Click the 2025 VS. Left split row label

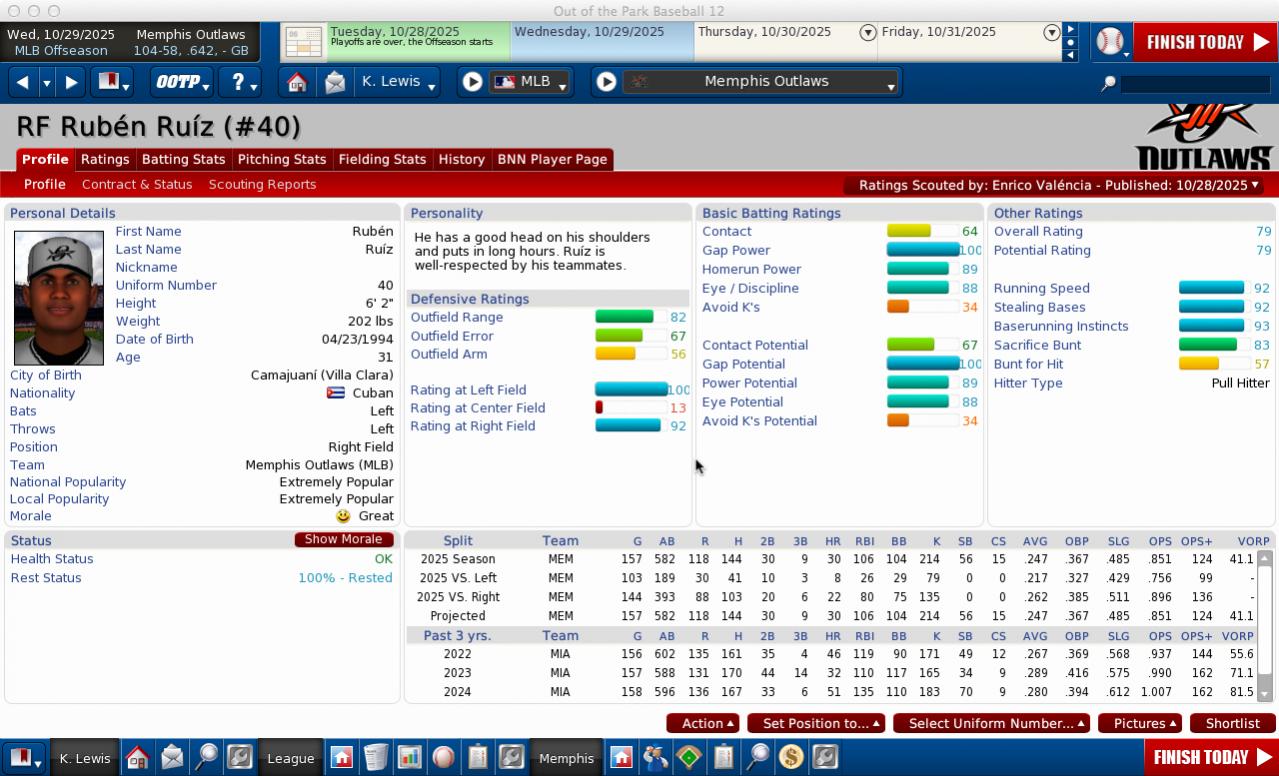[x=458, y=578]
